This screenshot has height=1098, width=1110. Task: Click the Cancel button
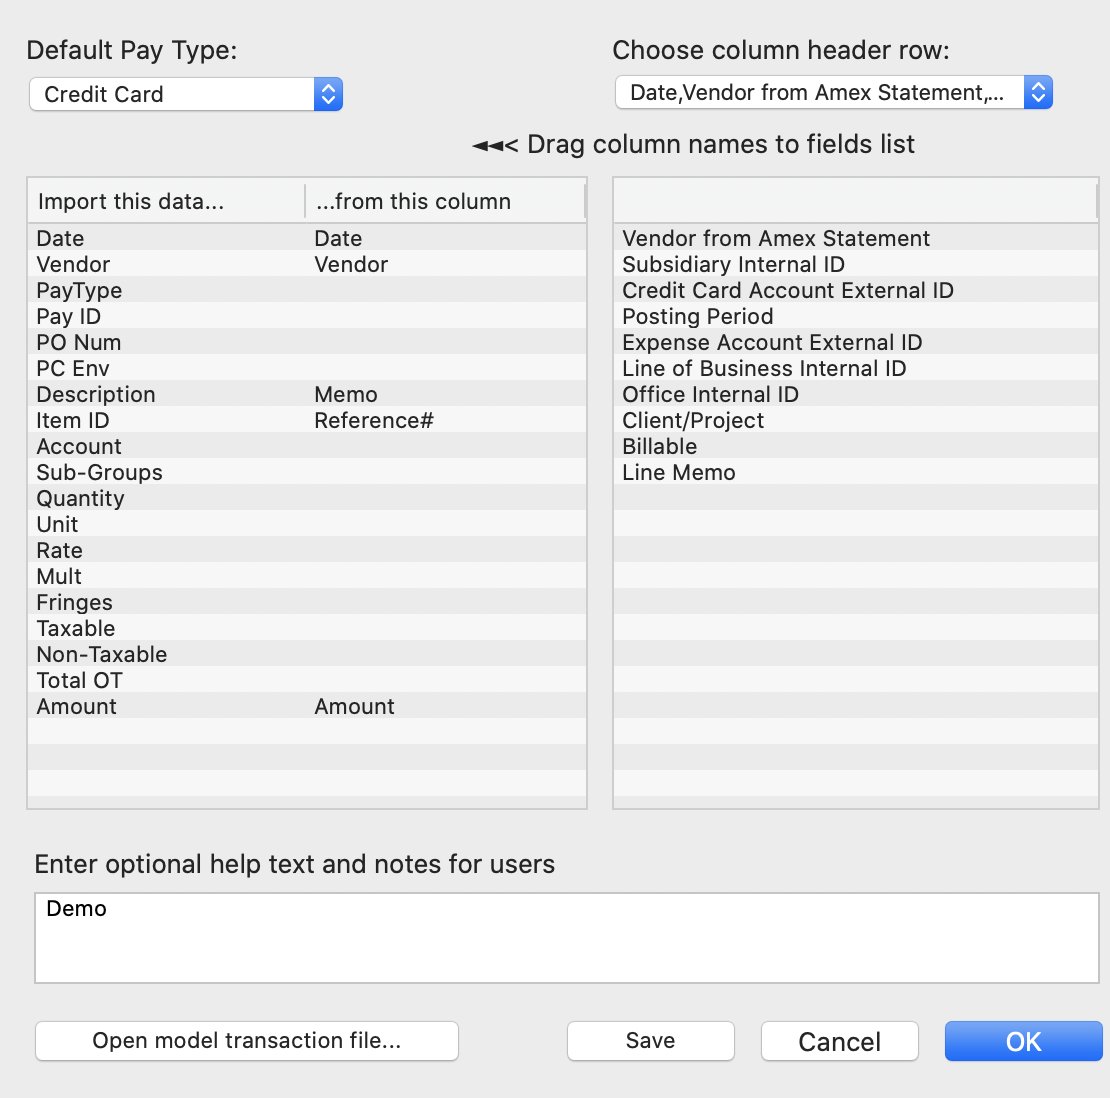(840, 1041)
